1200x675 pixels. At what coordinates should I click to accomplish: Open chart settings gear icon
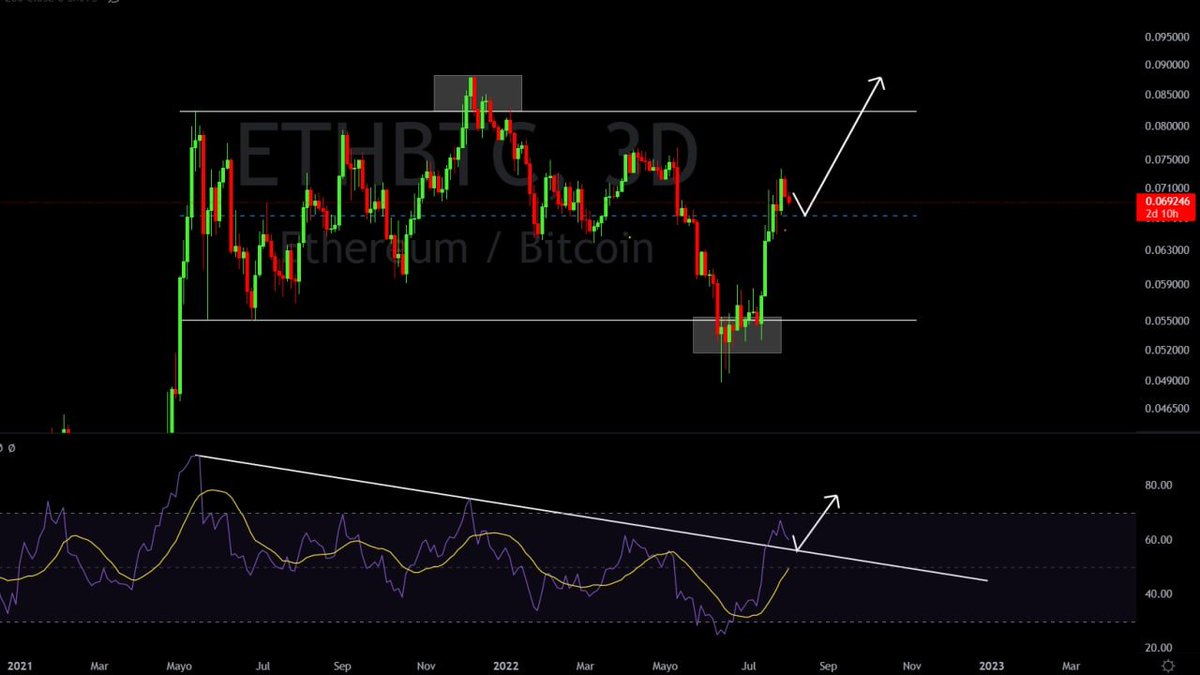pos(1167,664)
